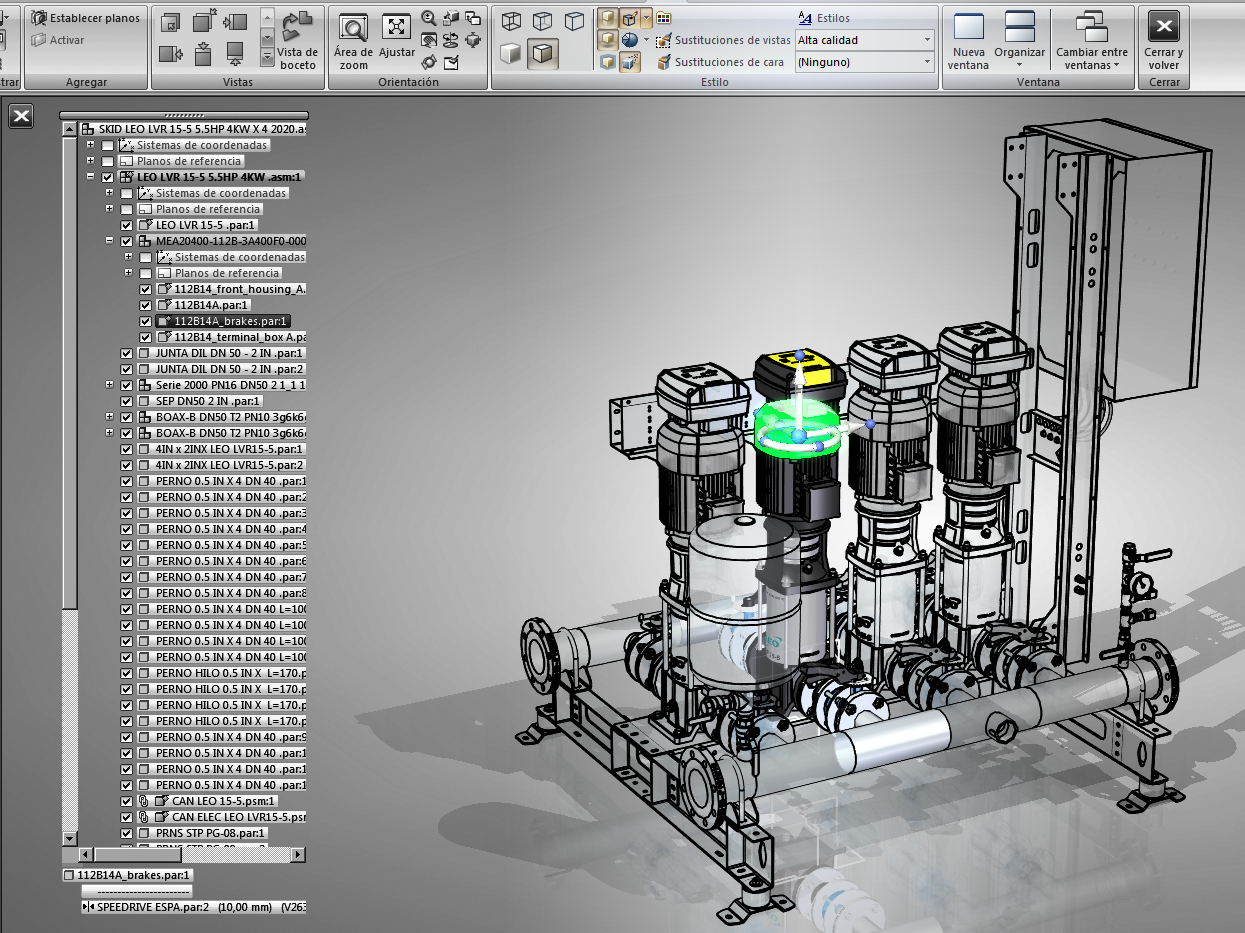
Task: Click the Sustituciones de vistas icon
Action: [x=664, y=40]
